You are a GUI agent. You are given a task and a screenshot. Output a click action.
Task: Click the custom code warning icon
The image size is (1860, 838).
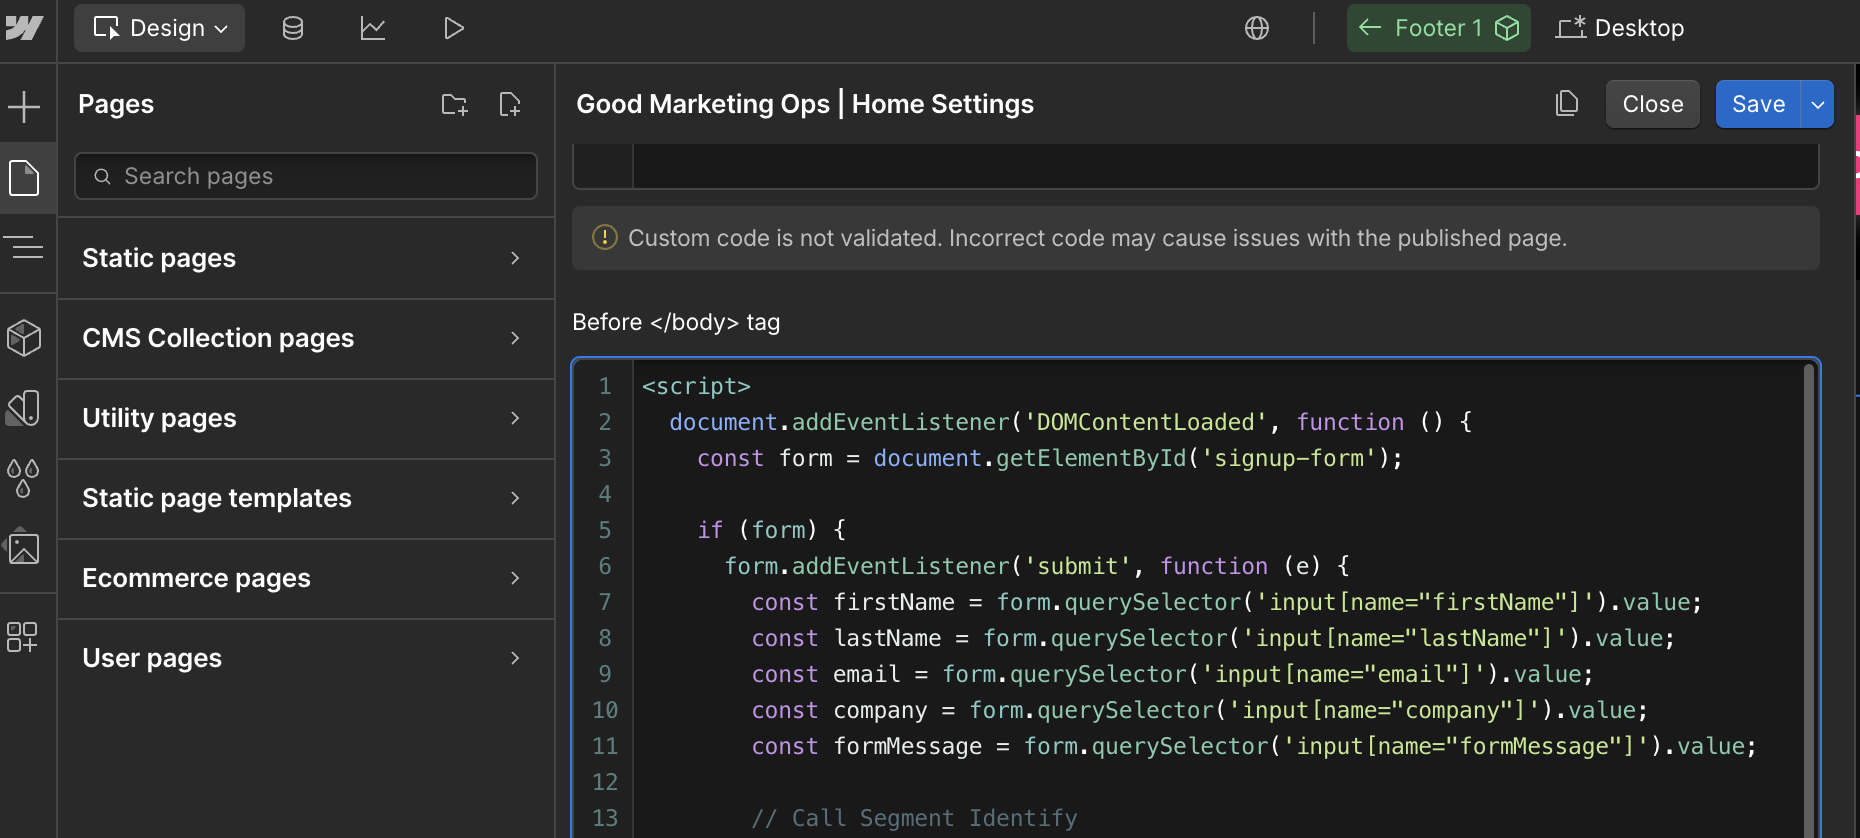[x=604, y=237]
